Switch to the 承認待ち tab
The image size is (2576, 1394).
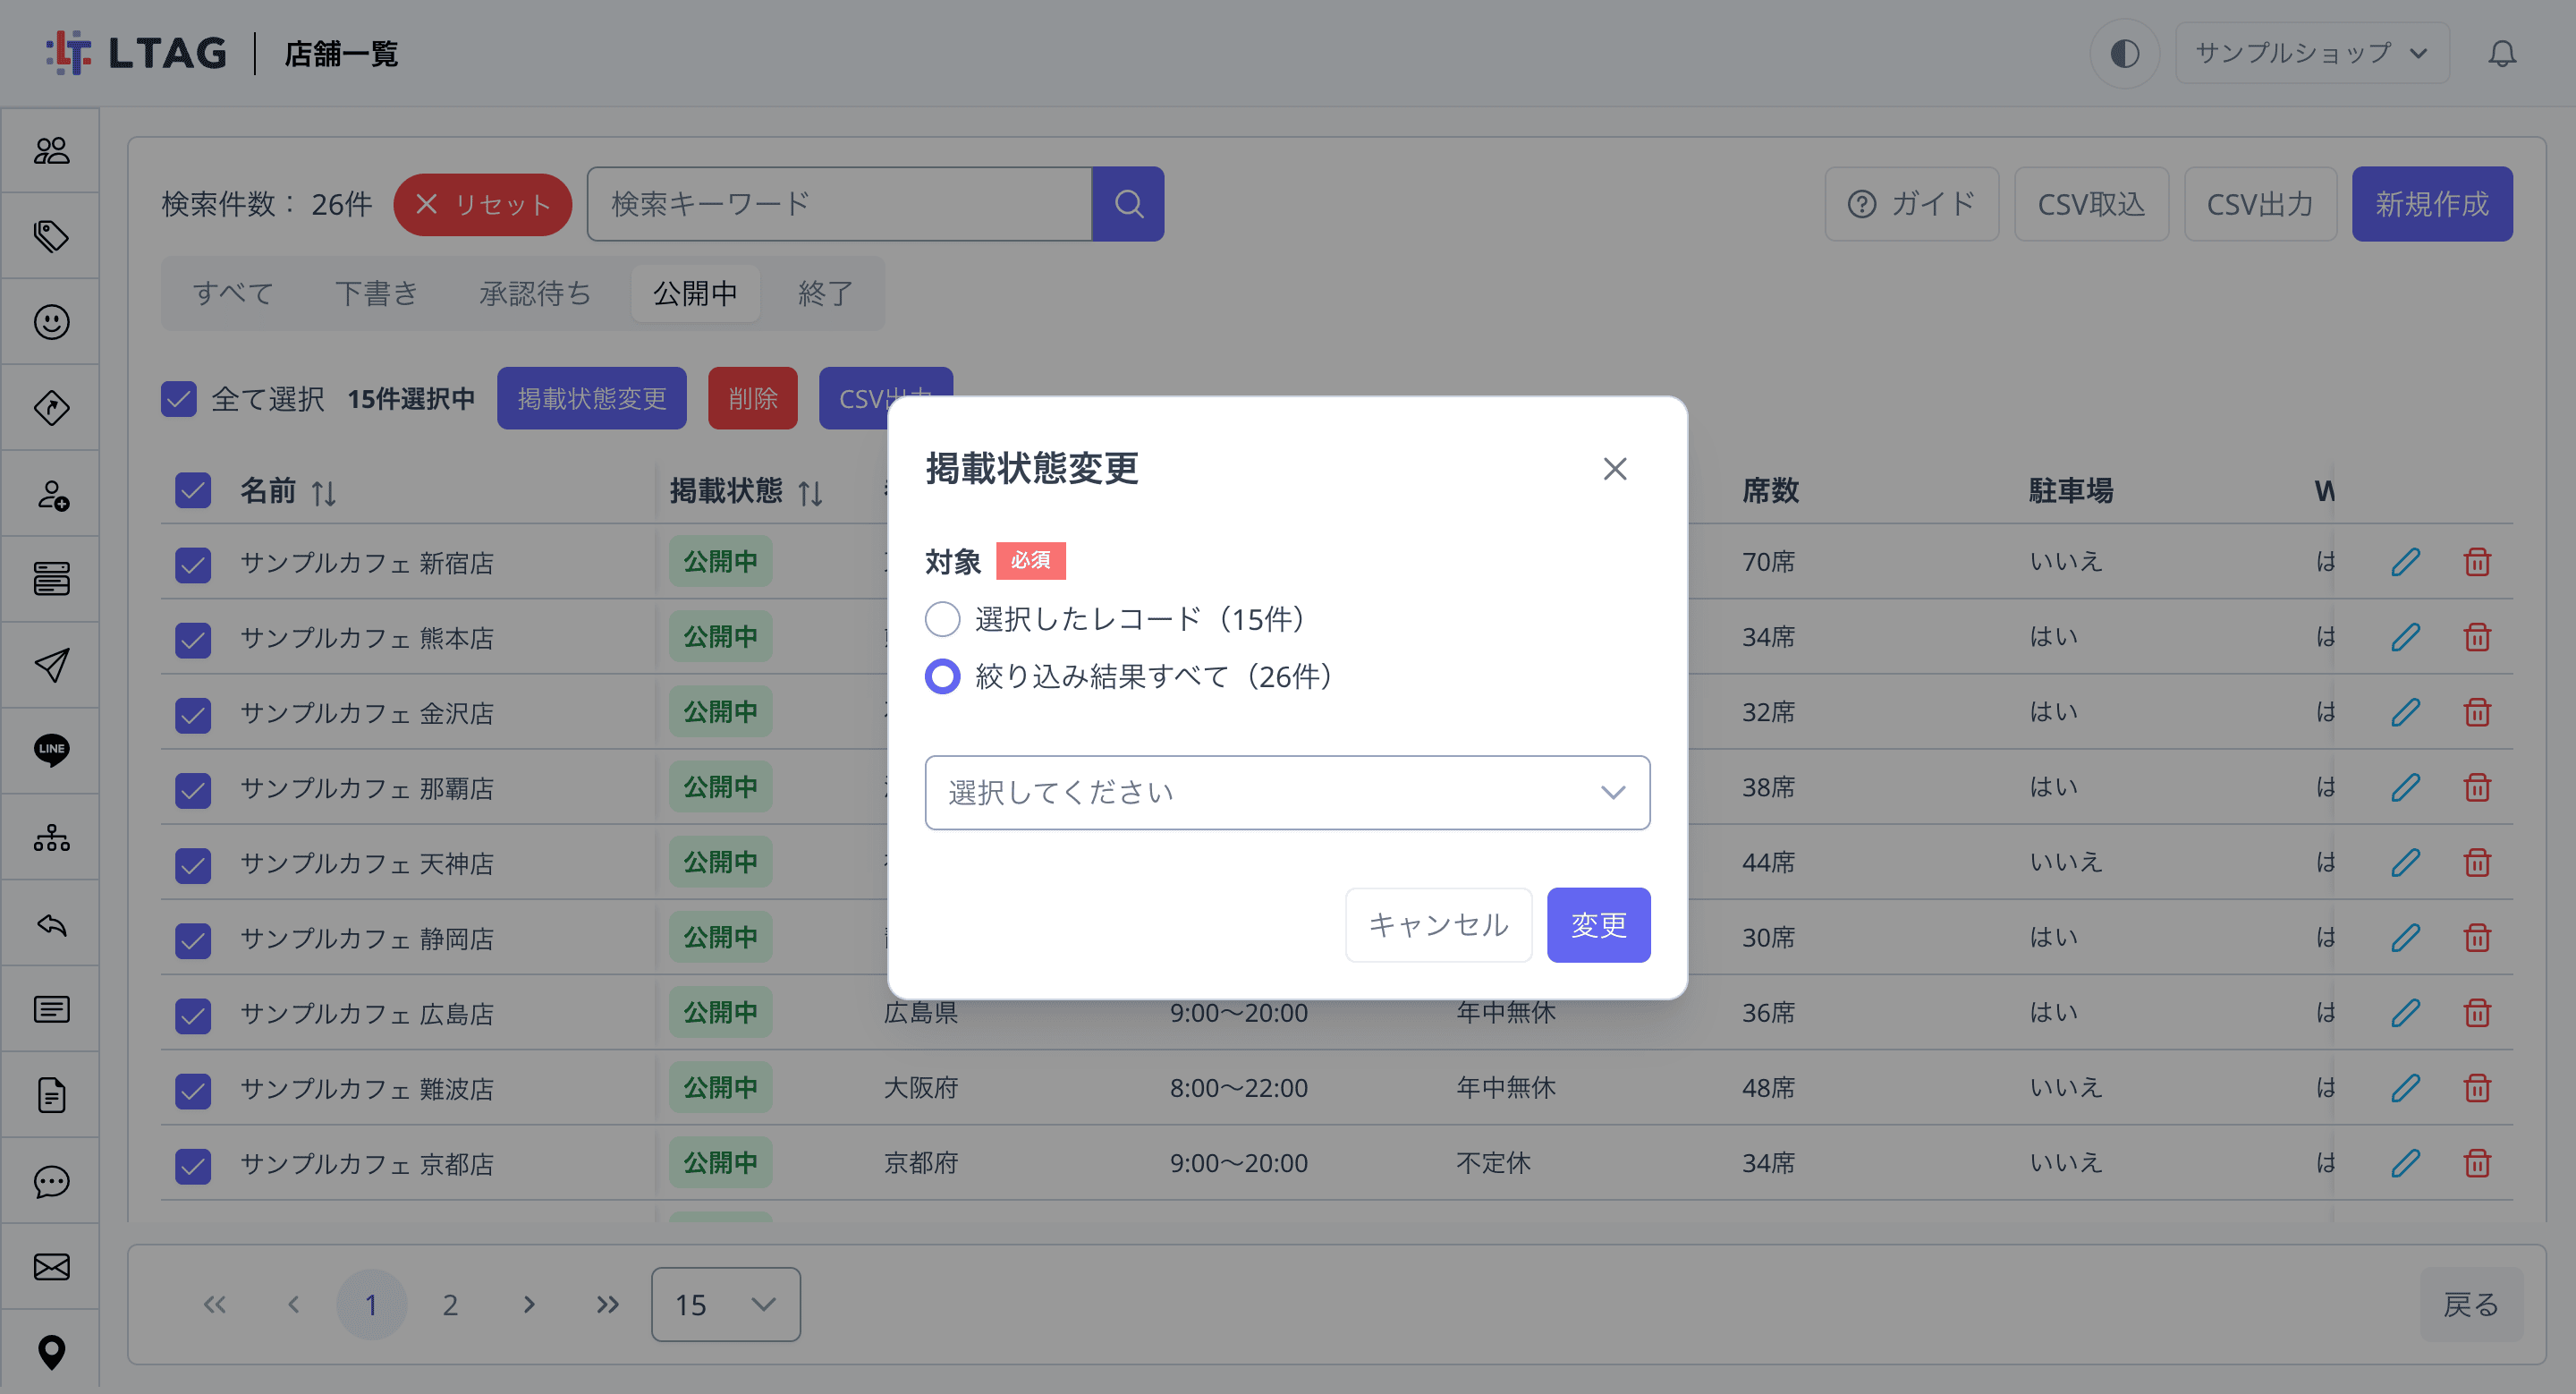pos(535,294)
